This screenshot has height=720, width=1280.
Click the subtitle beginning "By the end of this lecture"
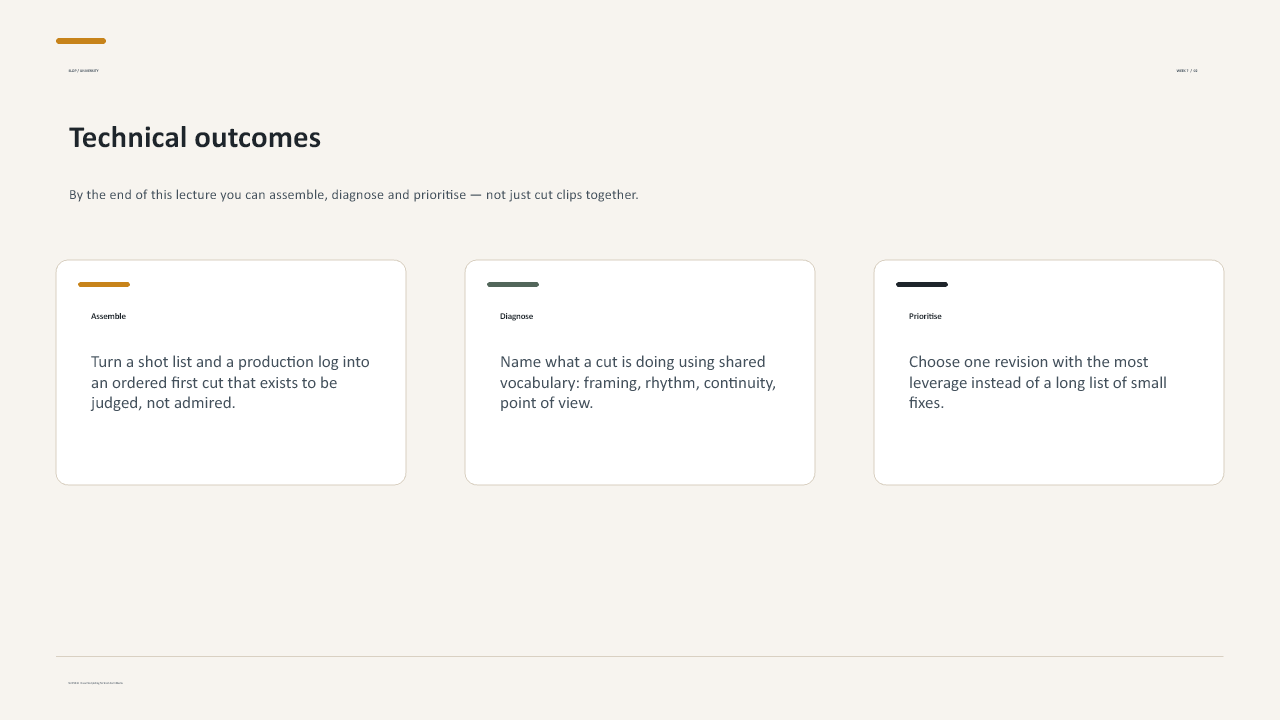click(354, 195)
